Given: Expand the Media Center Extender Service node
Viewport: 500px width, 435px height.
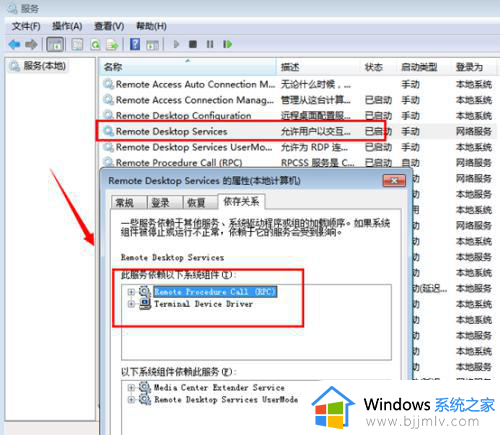Looking at the screenshot, I should tap(131, 388).
